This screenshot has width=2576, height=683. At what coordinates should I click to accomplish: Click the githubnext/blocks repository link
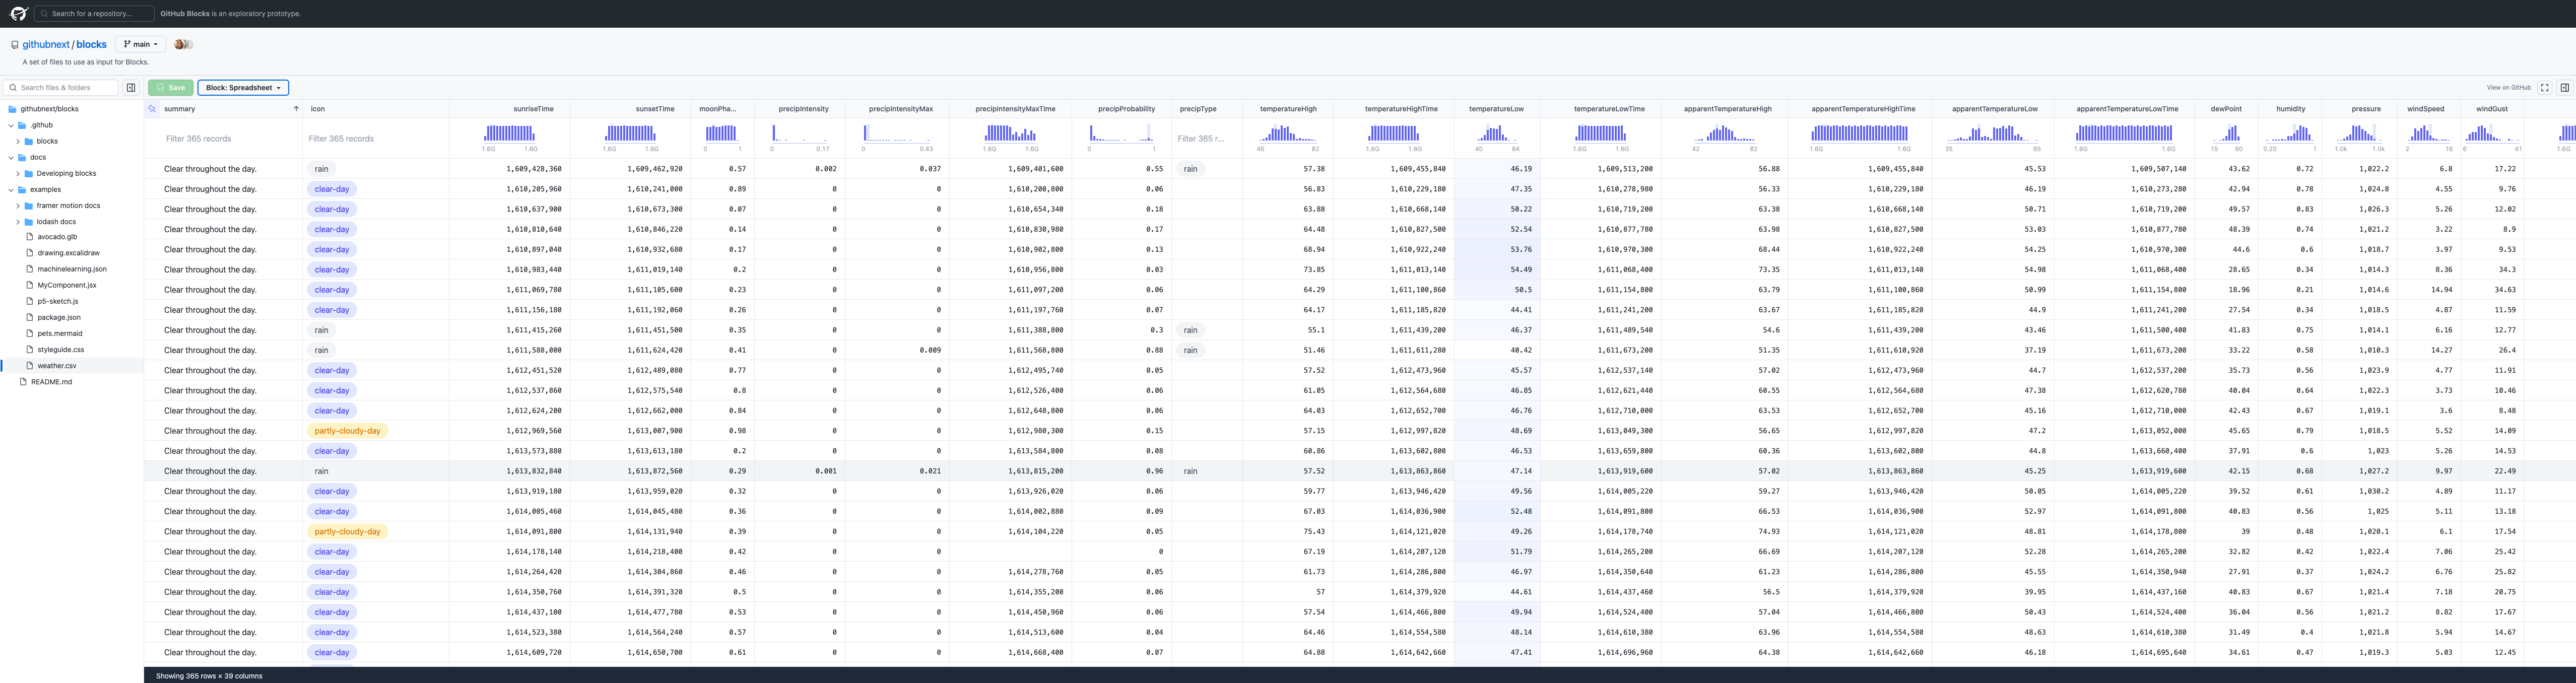65,43
